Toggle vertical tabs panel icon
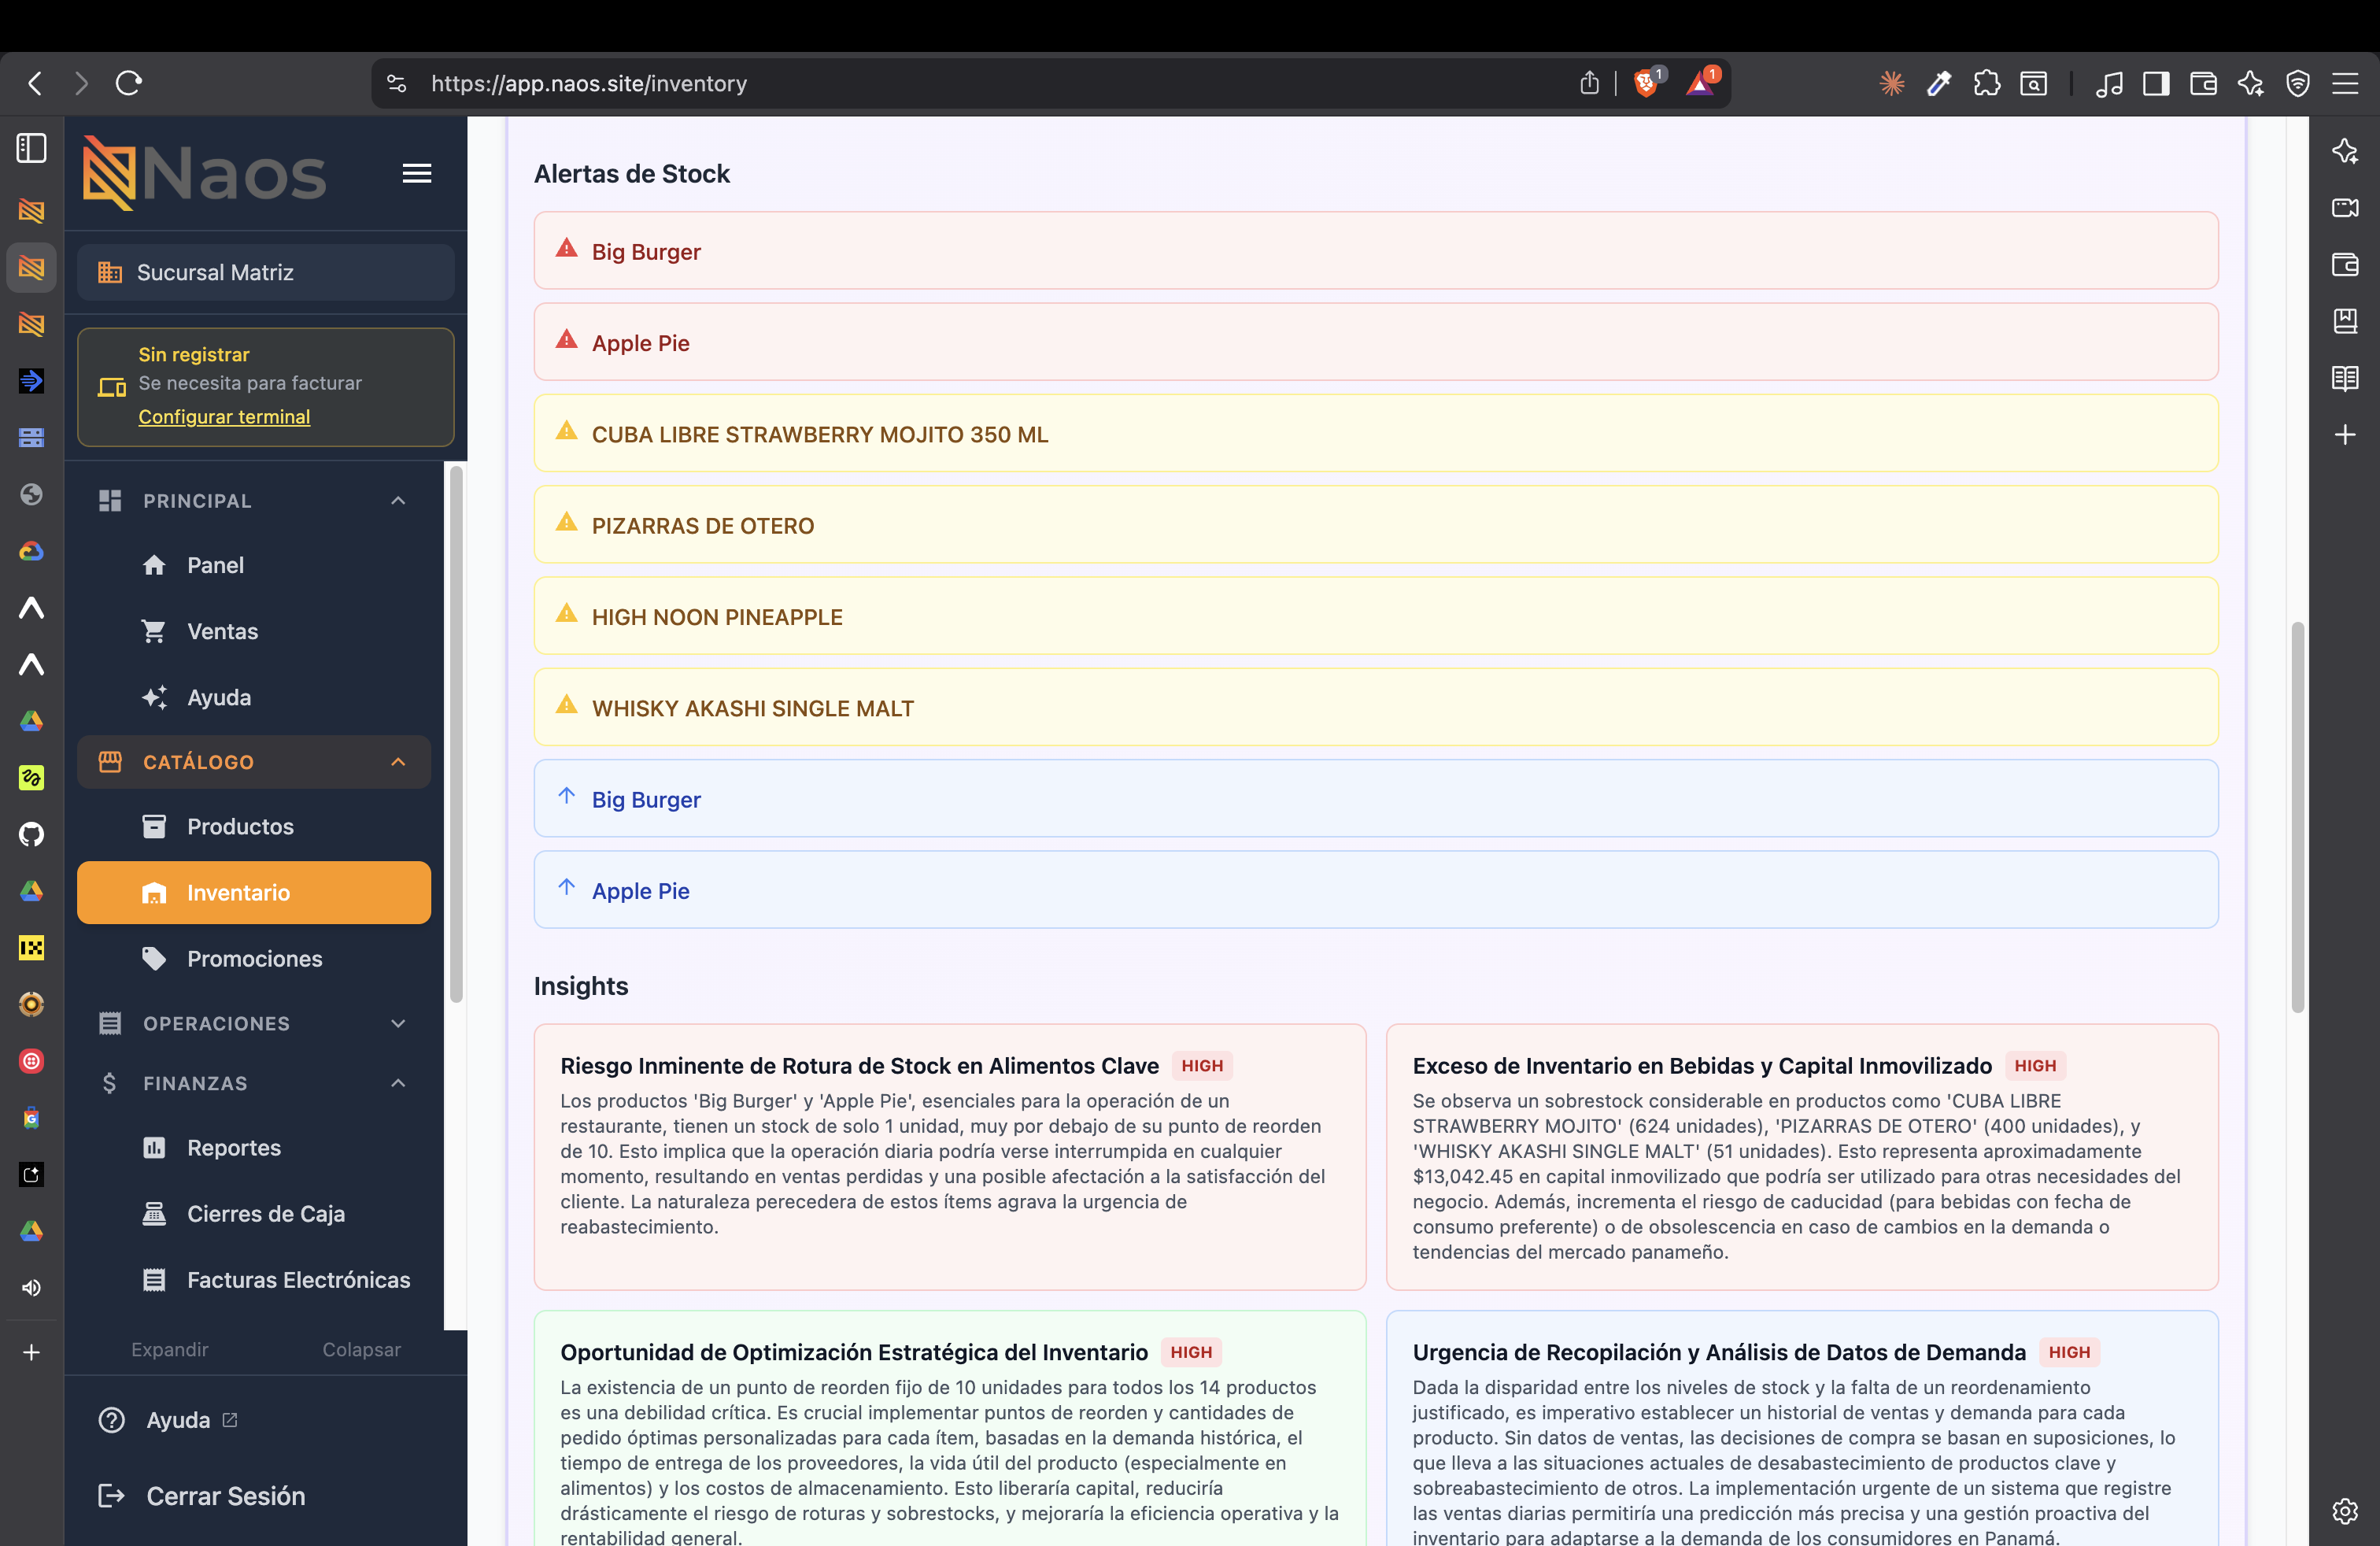2380x1546 pixels. click(31, 148)
